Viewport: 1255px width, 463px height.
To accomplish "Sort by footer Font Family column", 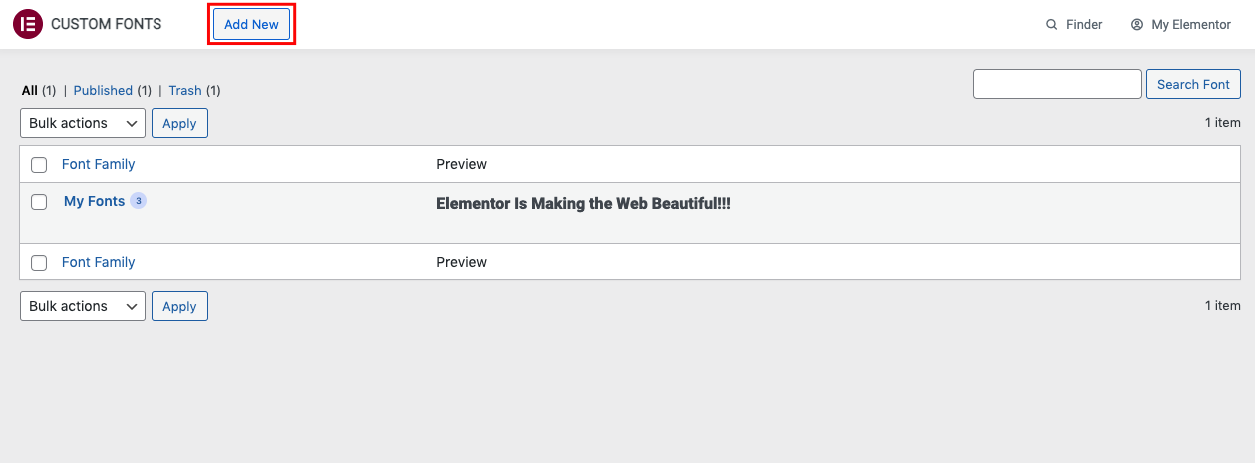I will point(98,262).
